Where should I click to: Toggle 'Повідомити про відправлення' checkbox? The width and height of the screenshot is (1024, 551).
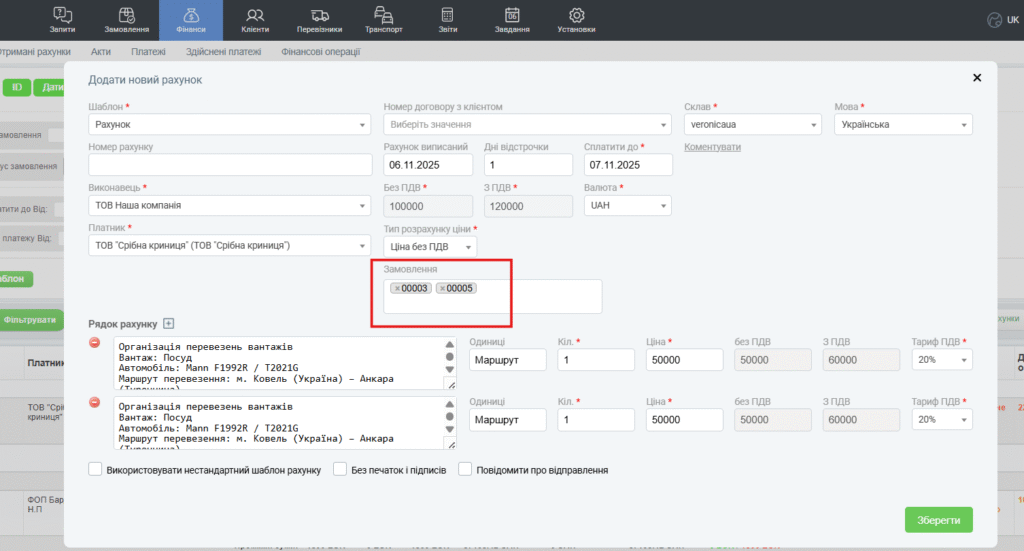pos(465,469)
